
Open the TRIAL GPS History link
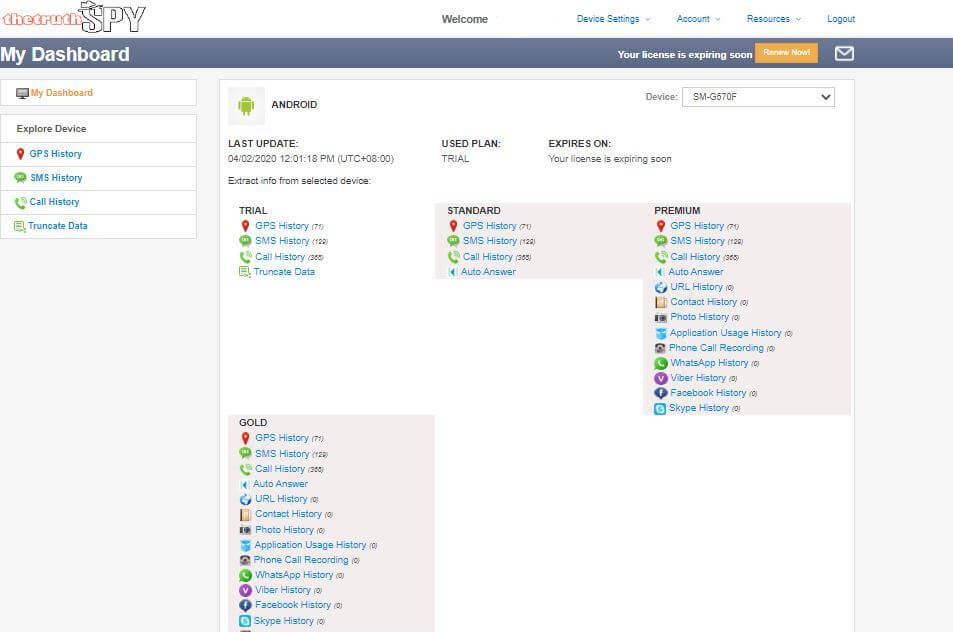[x=282, y=225]
